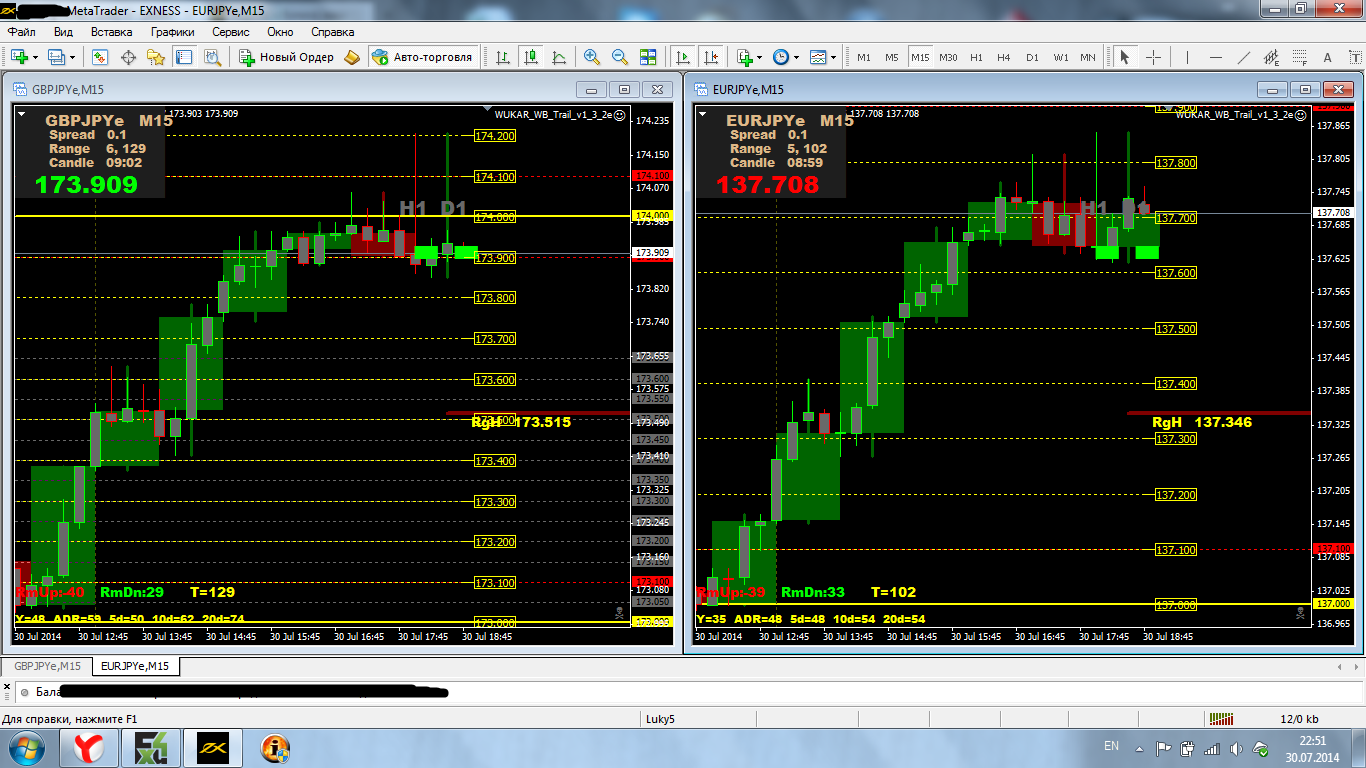This screenshot has height=768, width=1366.
Task: Draw a vertical line on chart
Action: point(1187,57)
